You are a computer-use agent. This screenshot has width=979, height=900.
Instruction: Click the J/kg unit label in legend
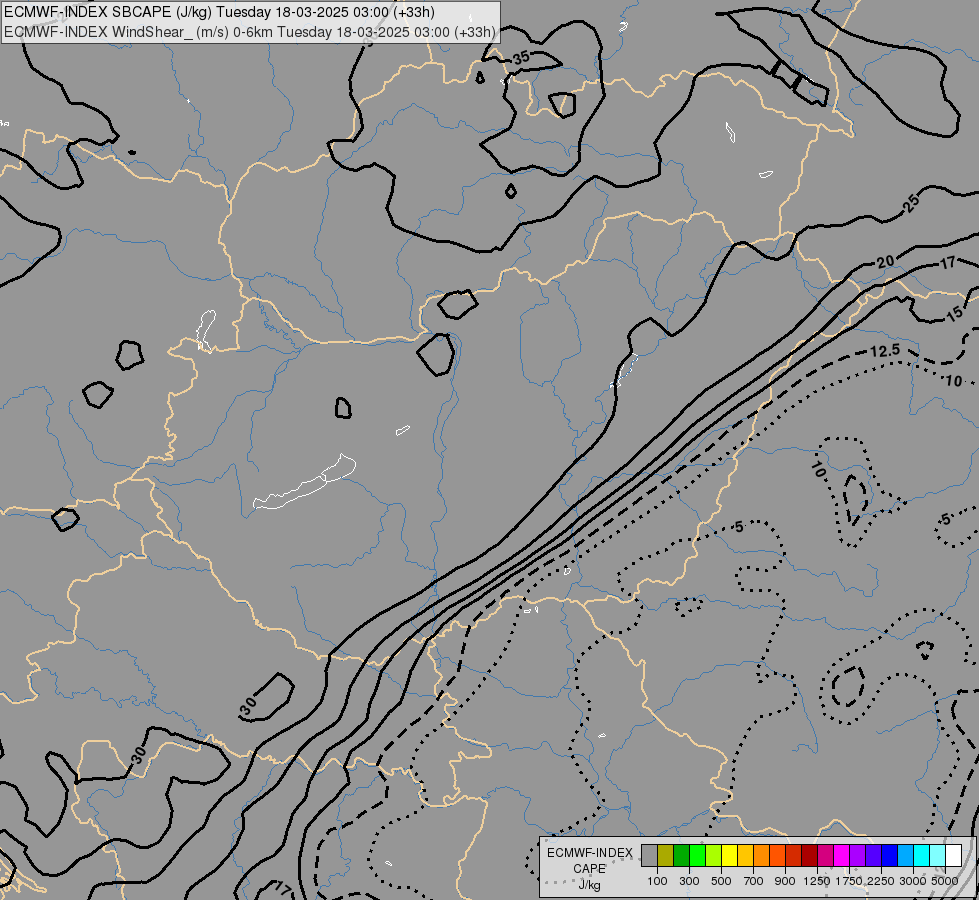click(x=589, y=885)
